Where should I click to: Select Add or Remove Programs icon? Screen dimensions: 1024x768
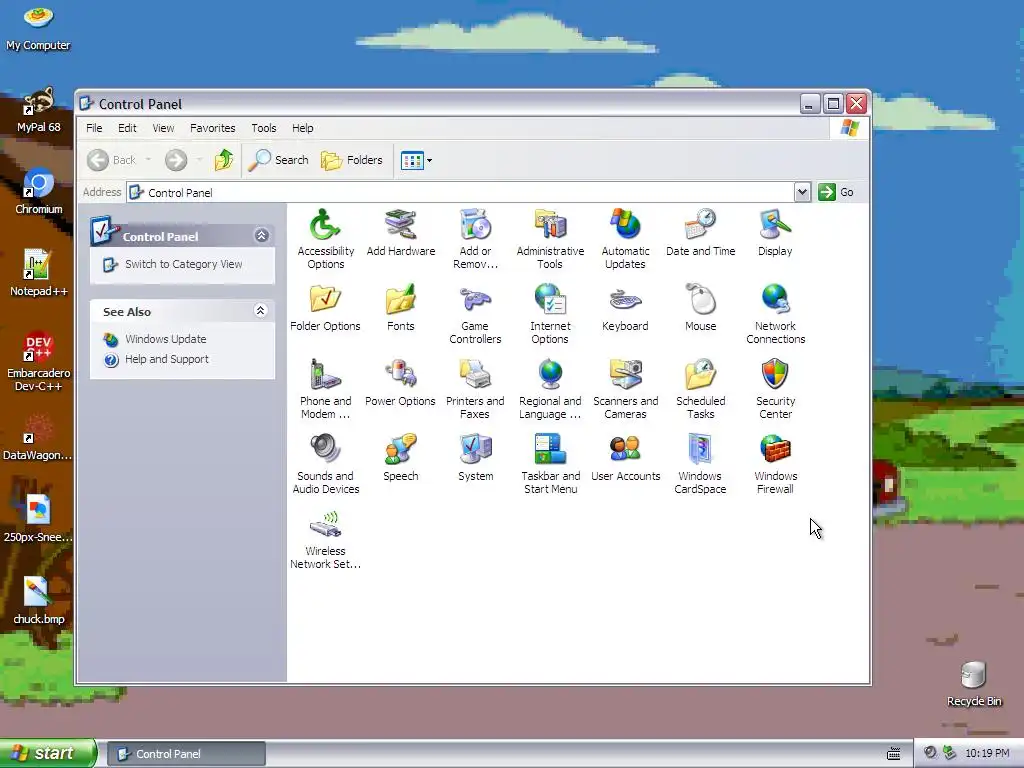pos(475,225)
